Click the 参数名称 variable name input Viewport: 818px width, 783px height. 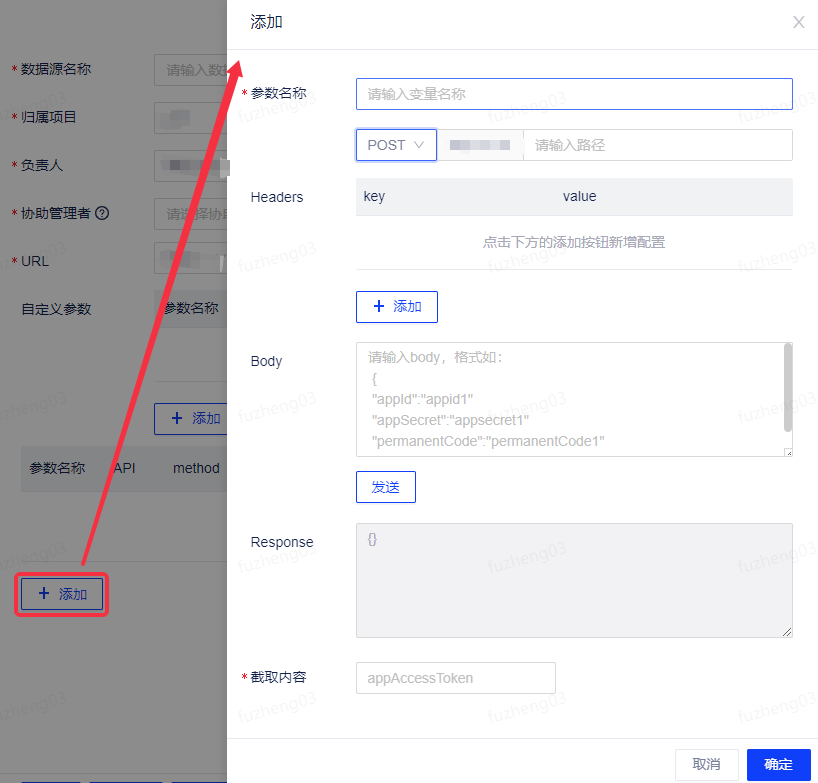pos(574,93)
